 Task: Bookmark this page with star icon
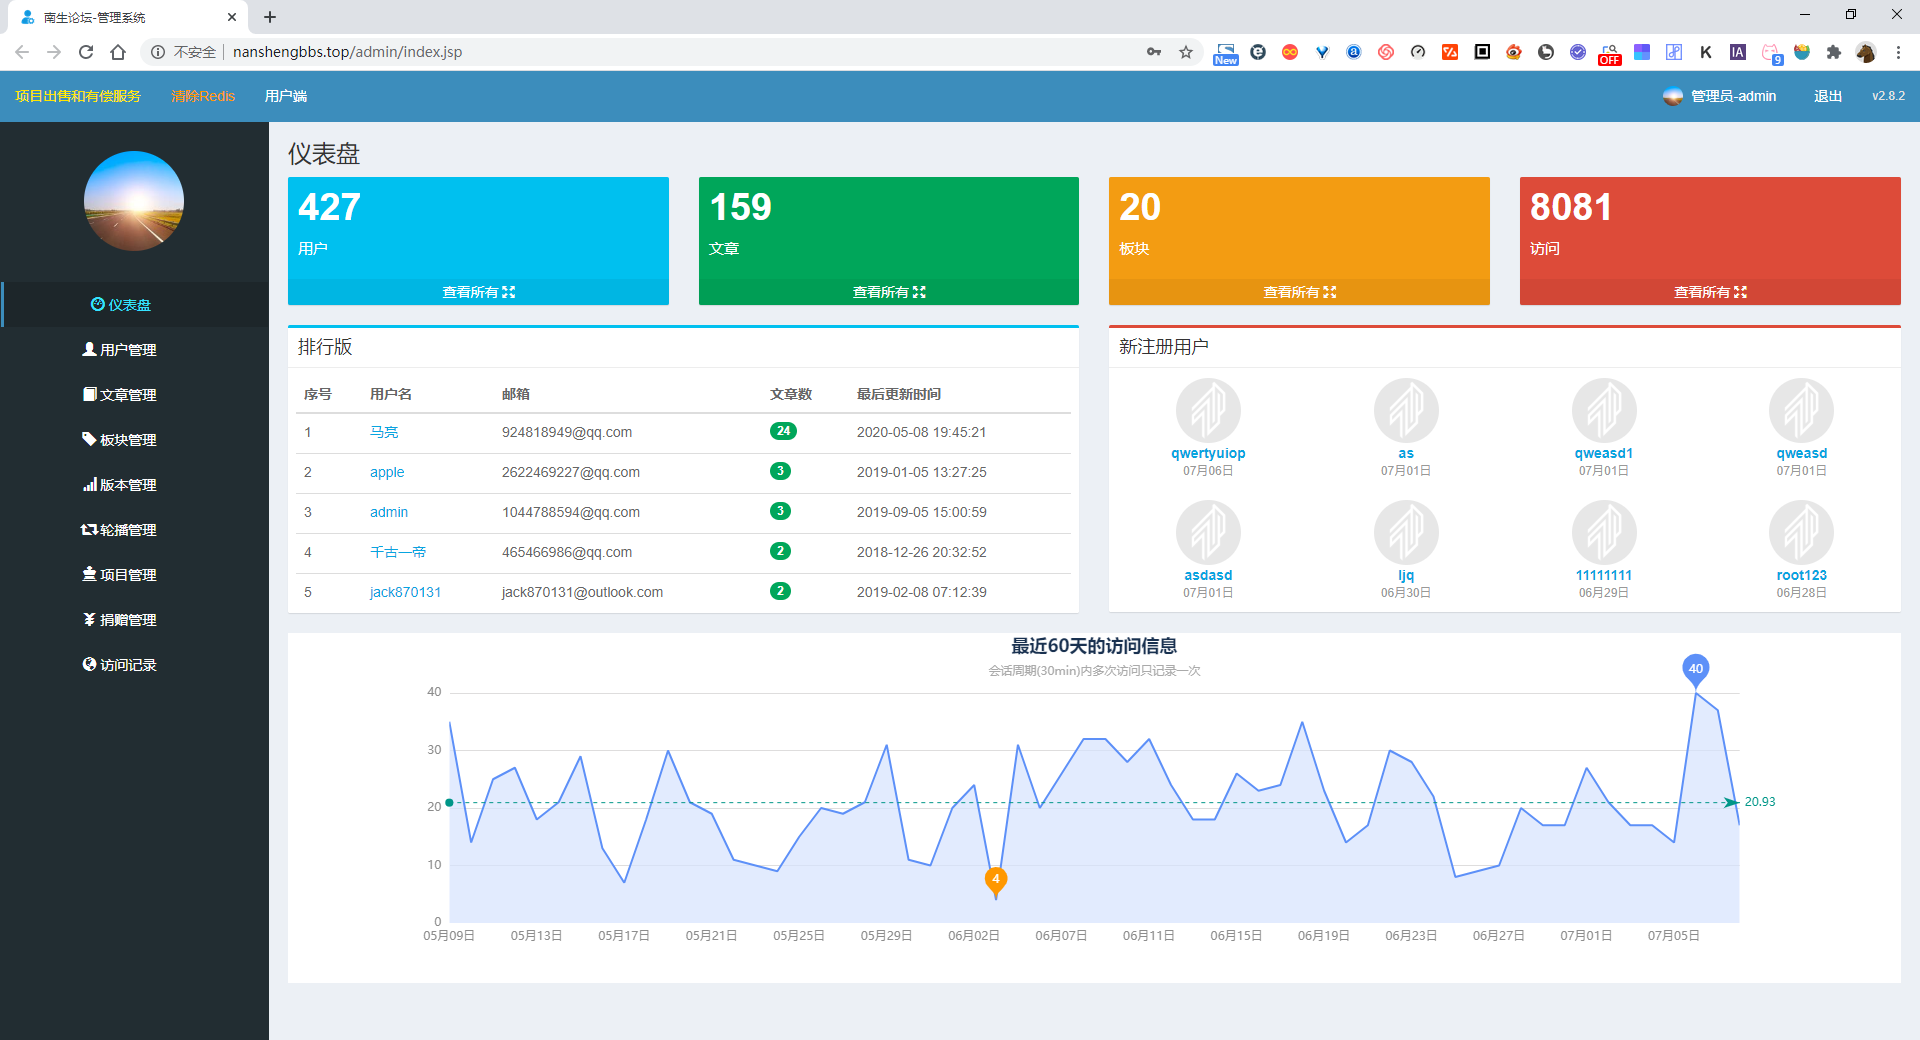click(1186, 52)
